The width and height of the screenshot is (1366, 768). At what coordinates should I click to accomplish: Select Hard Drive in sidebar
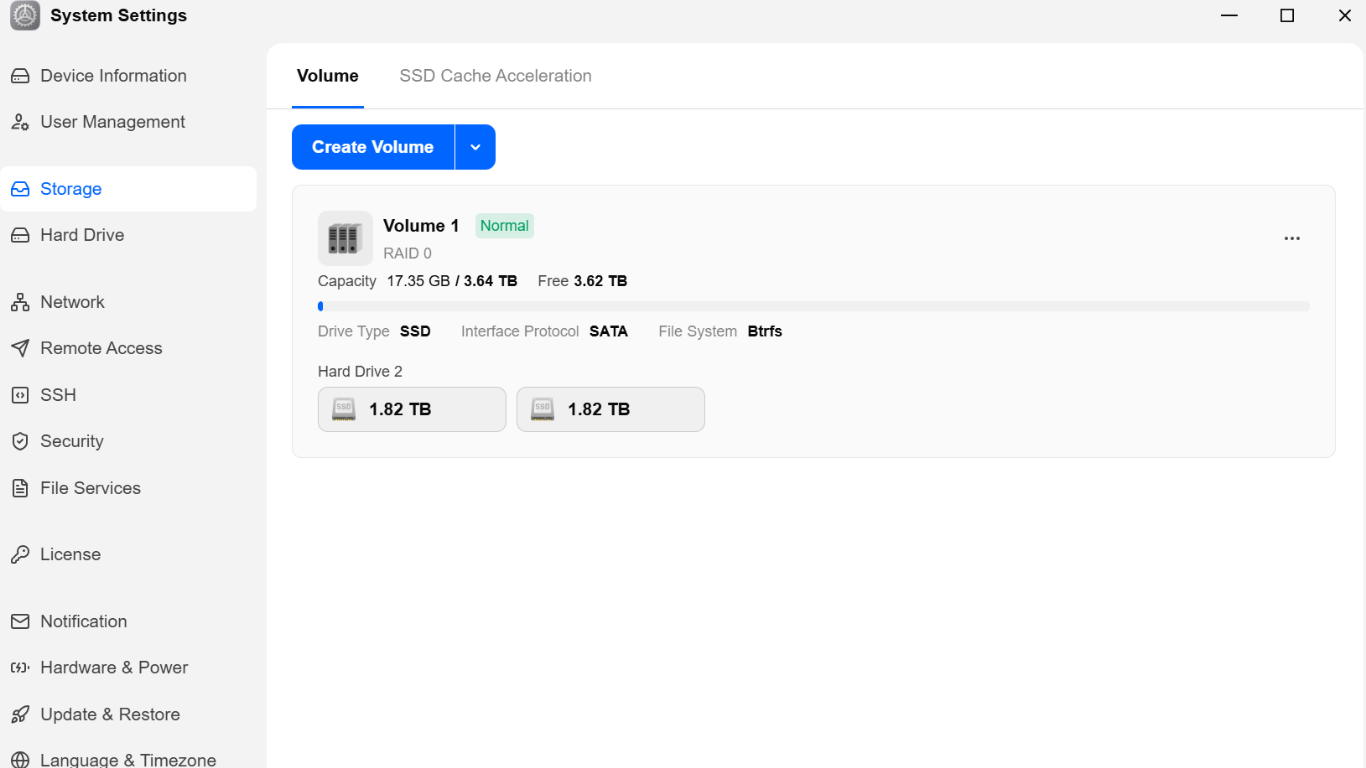point(128,235)
